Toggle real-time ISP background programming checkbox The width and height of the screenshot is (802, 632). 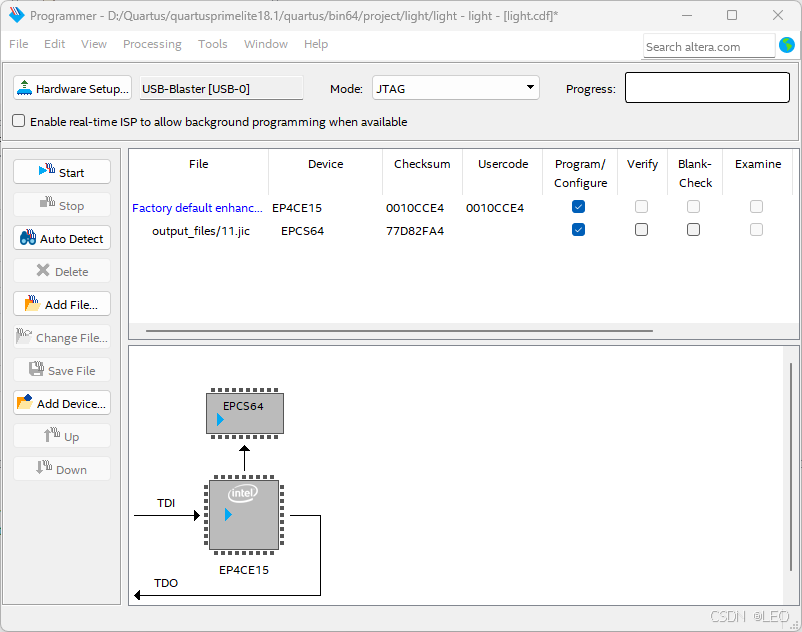(18, 121)
